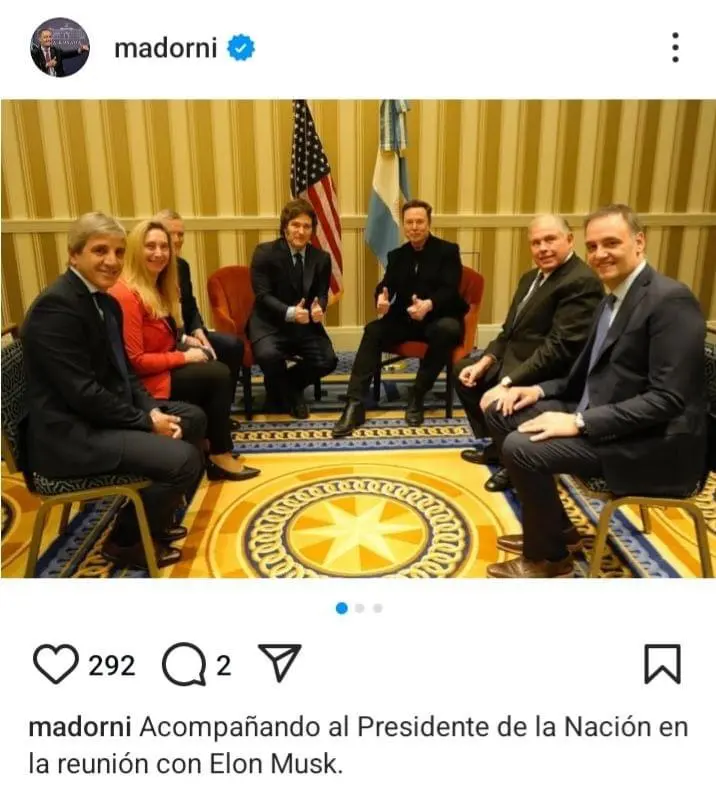Save post using bookmark icon
Viewport: 716px width, 800px height.
tap(662, 664)
